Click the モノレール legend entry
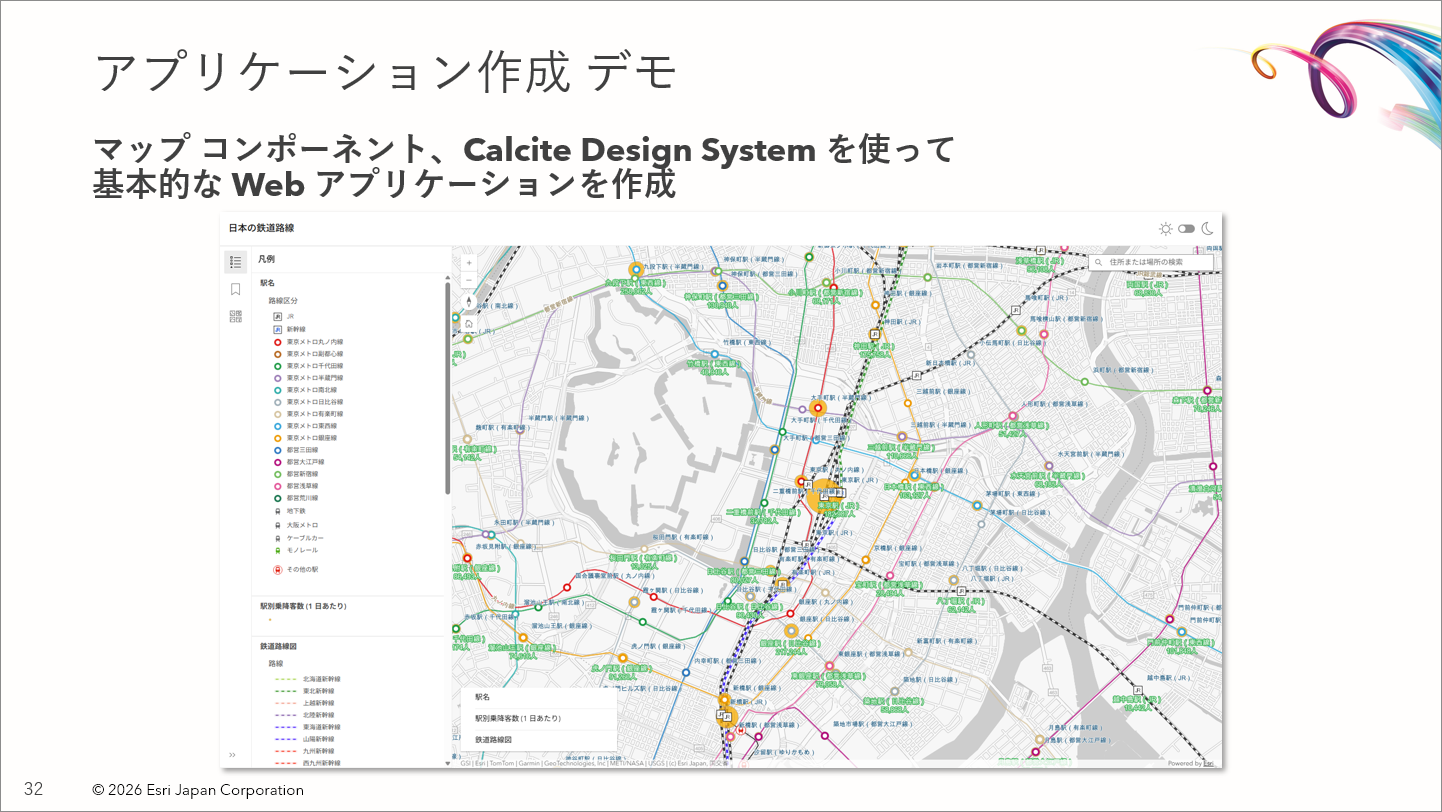Screen dimensions: 1442x812 click(x=294, y=551)
